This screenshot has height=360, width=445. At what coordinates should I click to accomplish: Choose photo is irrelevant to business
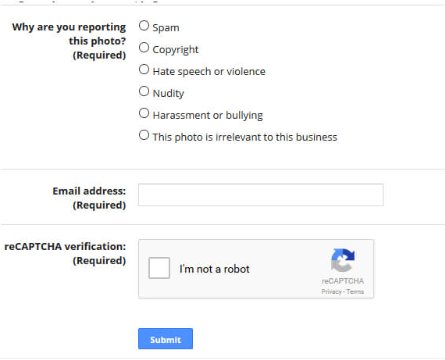[144, 135]
